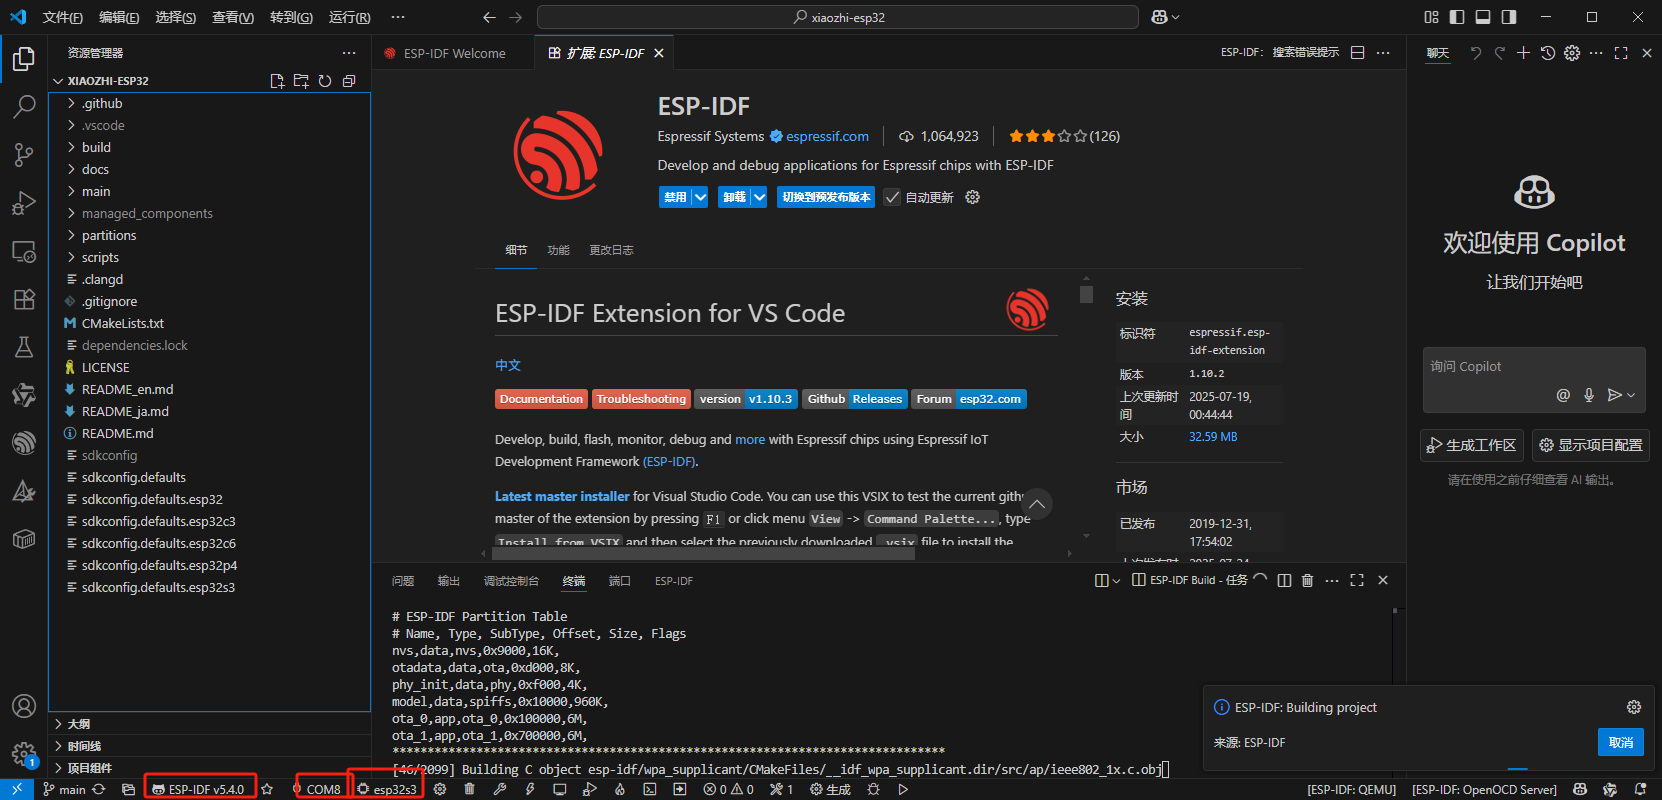The image size is (1662, 800).
Task: Click the Documentation badge link
Action: click(541, 399)
